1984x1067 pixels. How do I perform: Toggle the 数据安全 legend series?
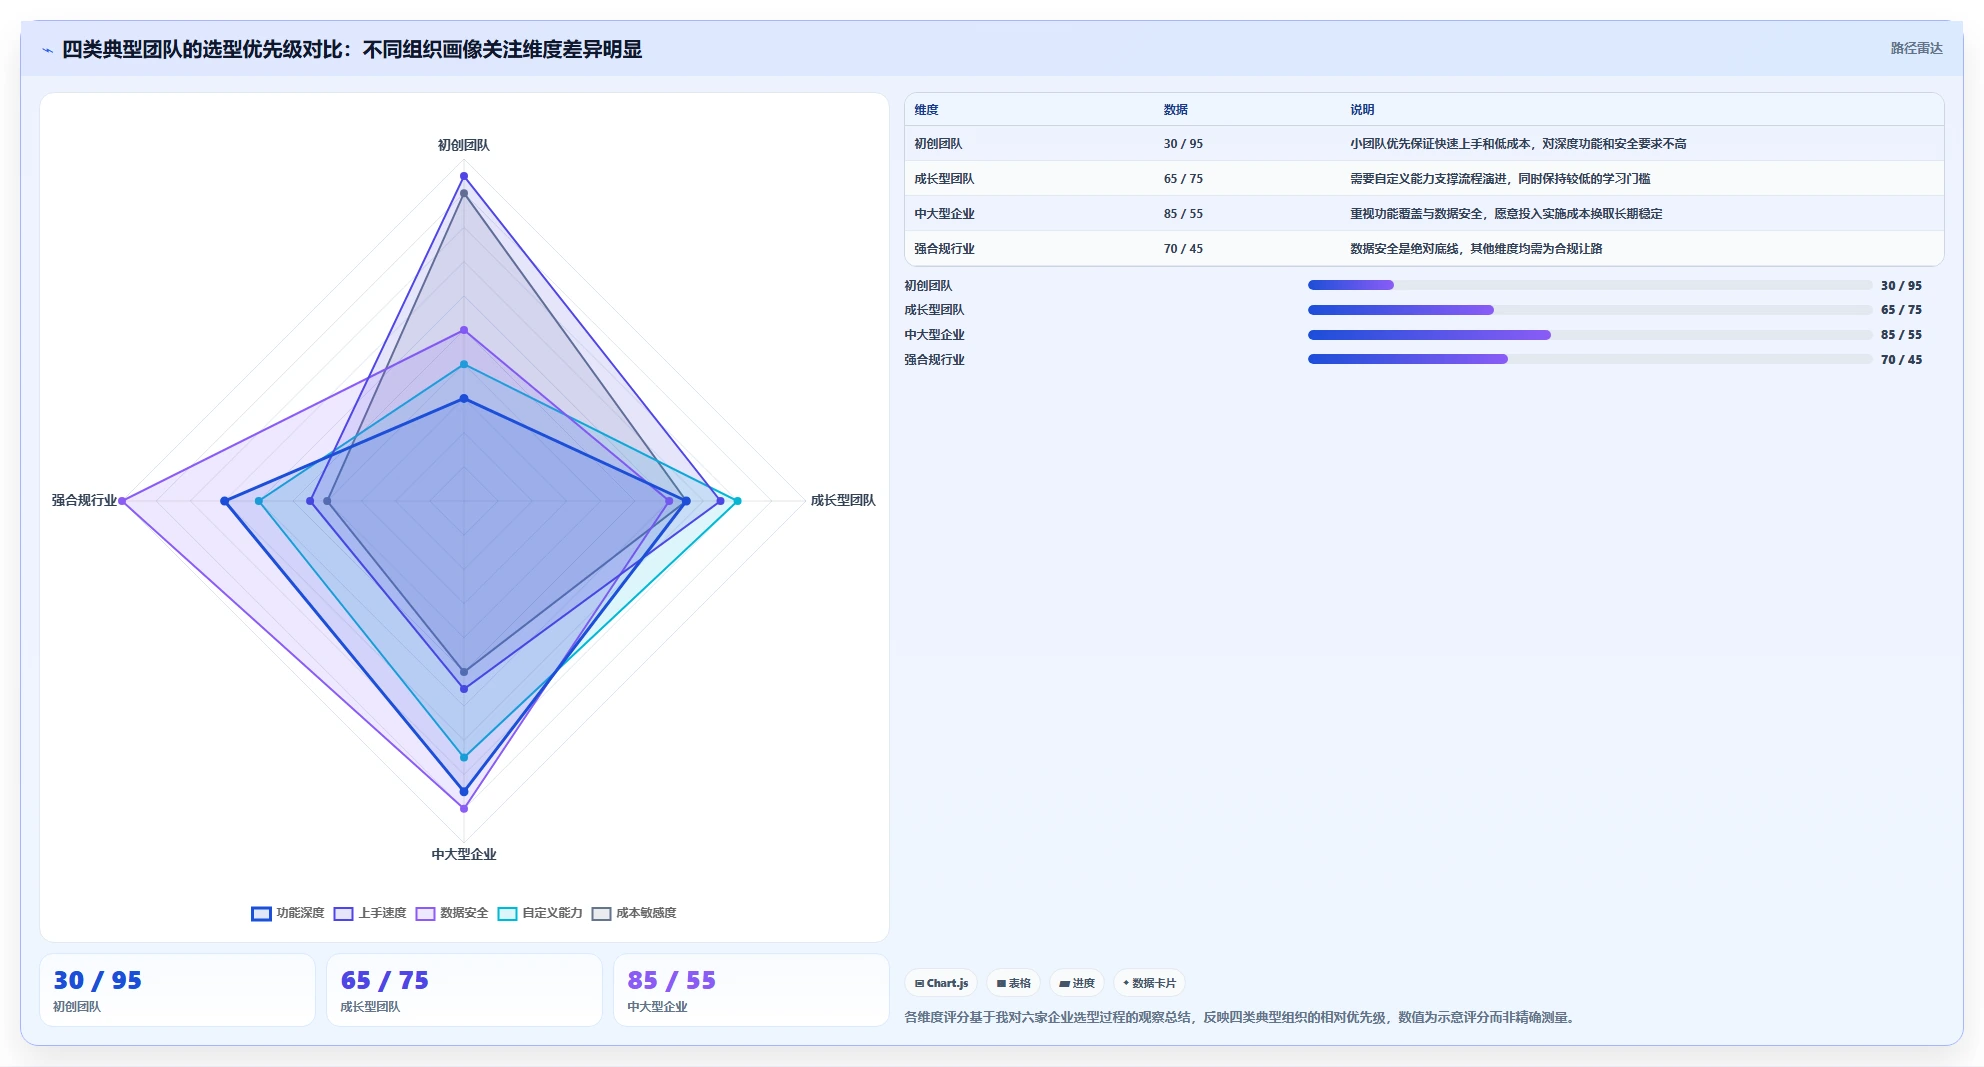coord(452,913)
